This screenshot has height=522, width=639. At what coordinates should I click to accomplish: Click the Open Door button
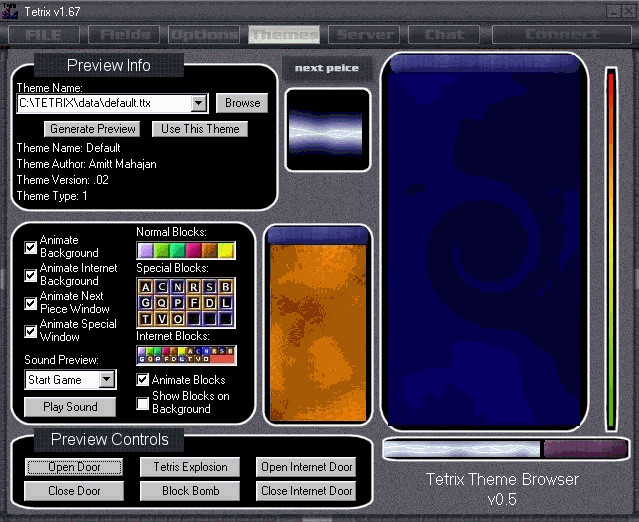74,467
